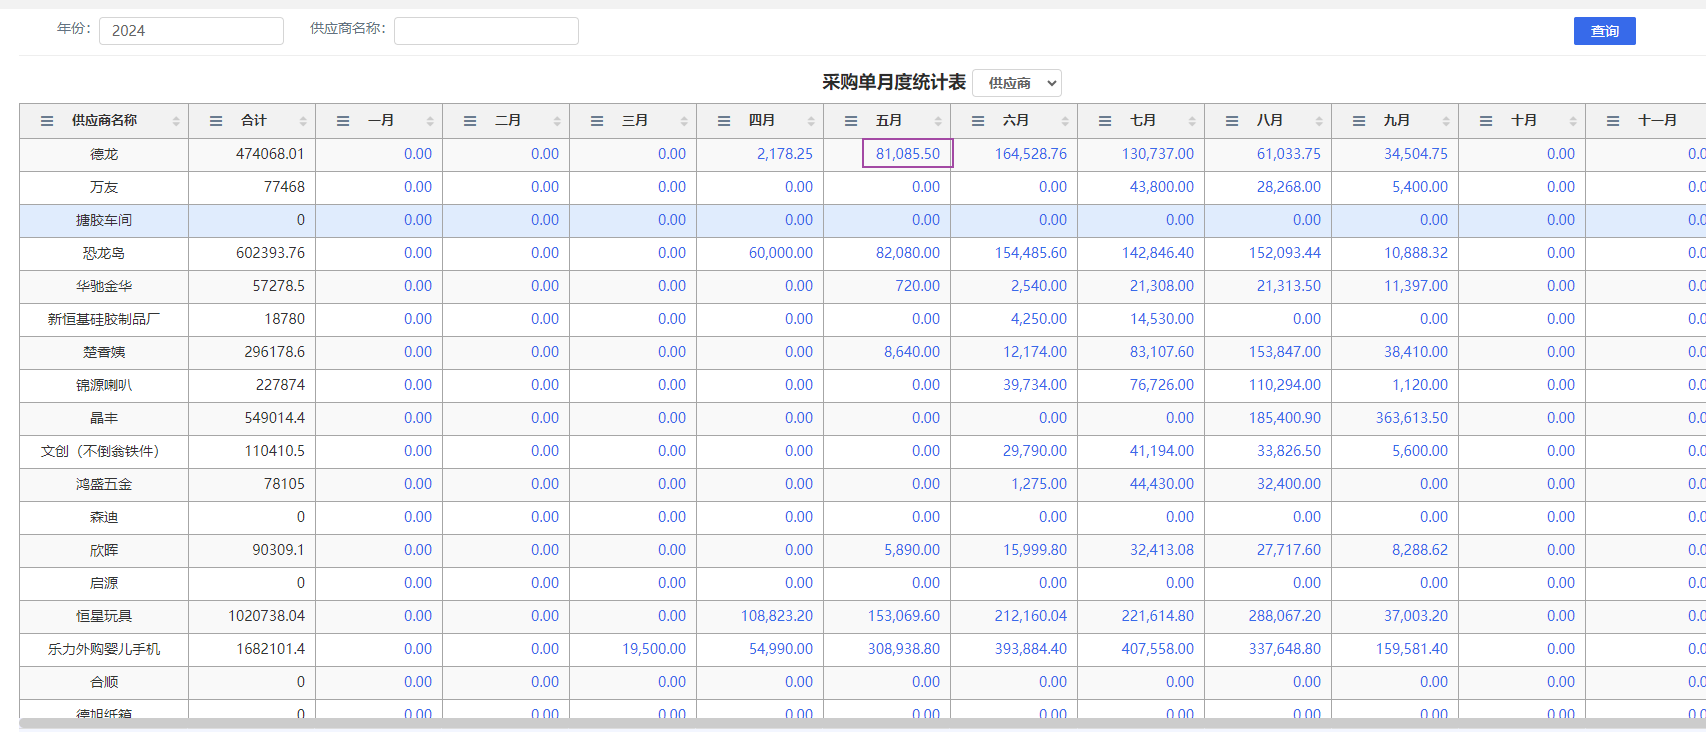Sort 九月 column using sort arrows
Viewport: 1706px width, 732px height.
(1446, 121)
